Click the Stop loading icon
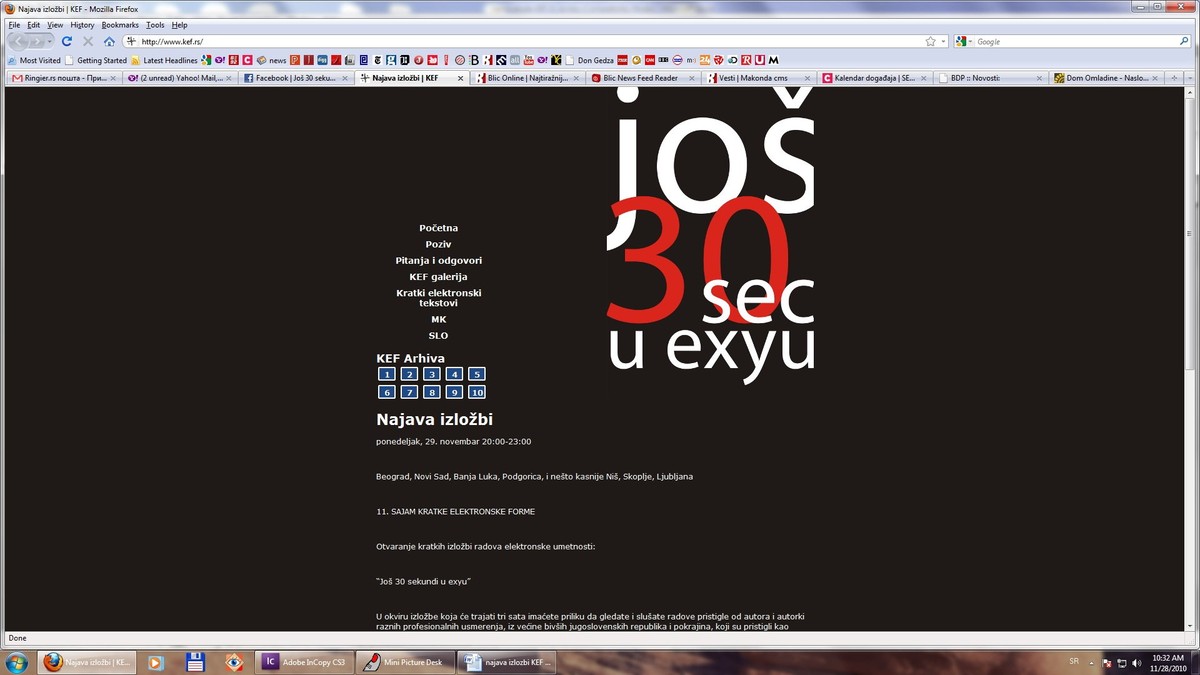 point(88,41)
